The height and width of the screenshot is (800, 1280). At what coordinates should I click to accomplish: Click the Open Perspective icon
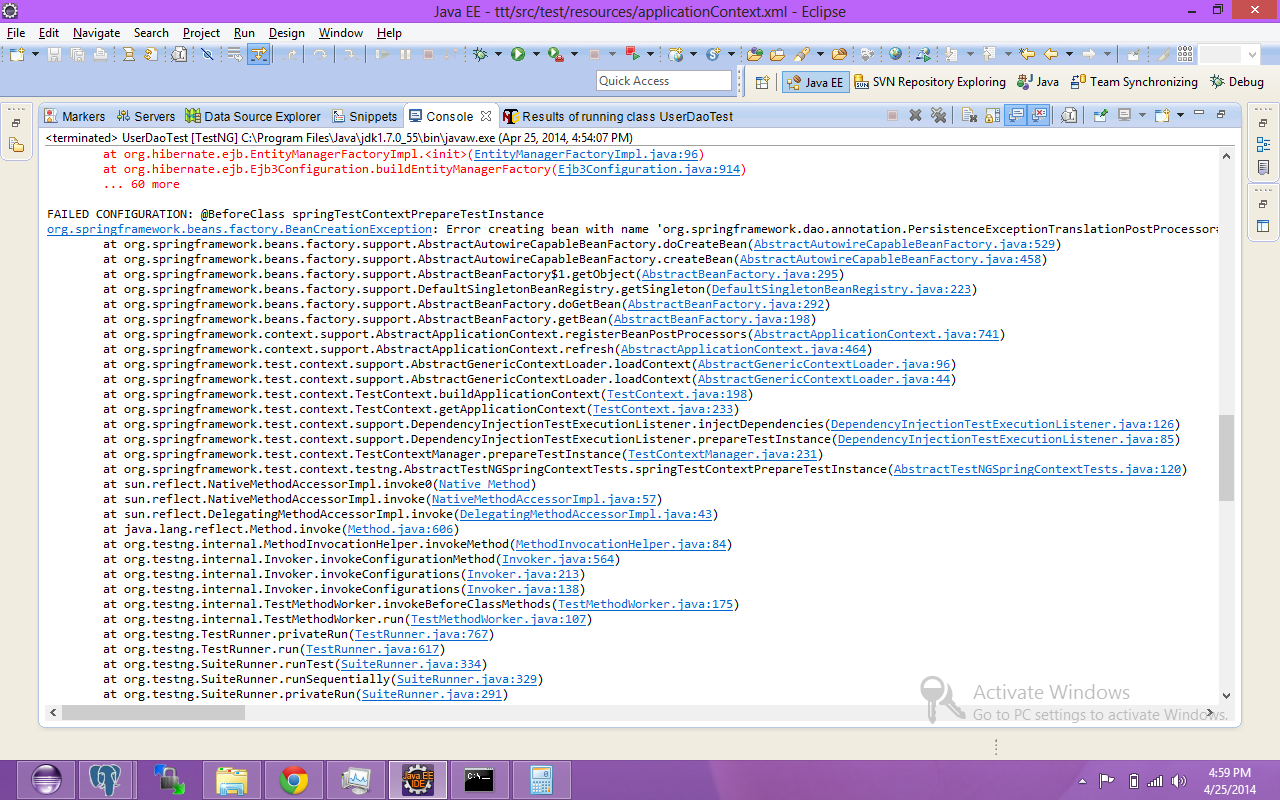click(x=762, y=82)
